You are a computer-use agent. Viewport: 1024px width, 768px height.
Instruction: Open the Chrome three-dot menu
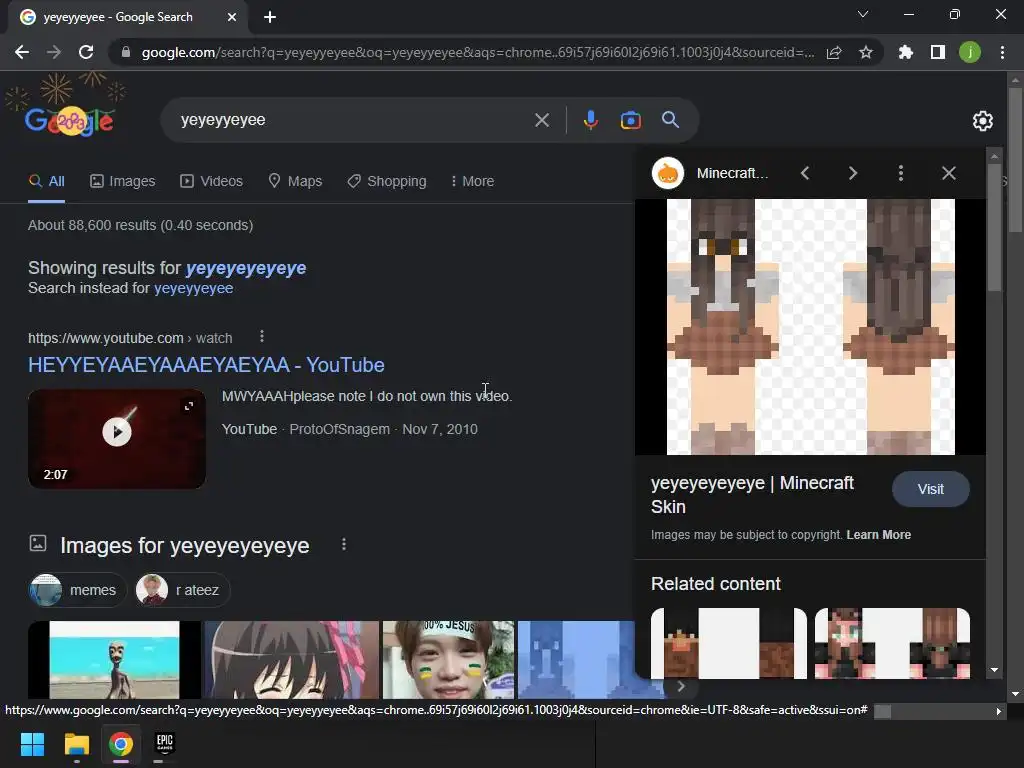(x=1002, y=52)
